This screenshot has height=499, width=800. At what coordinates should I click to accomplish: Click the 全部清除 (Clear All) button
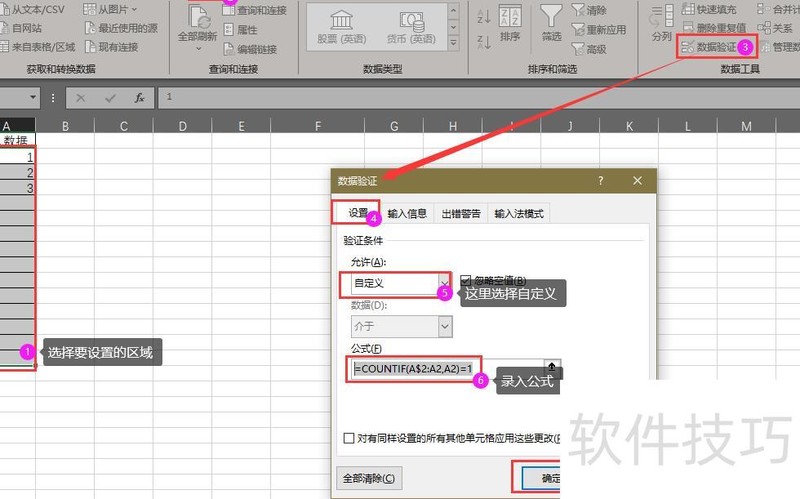368,478
